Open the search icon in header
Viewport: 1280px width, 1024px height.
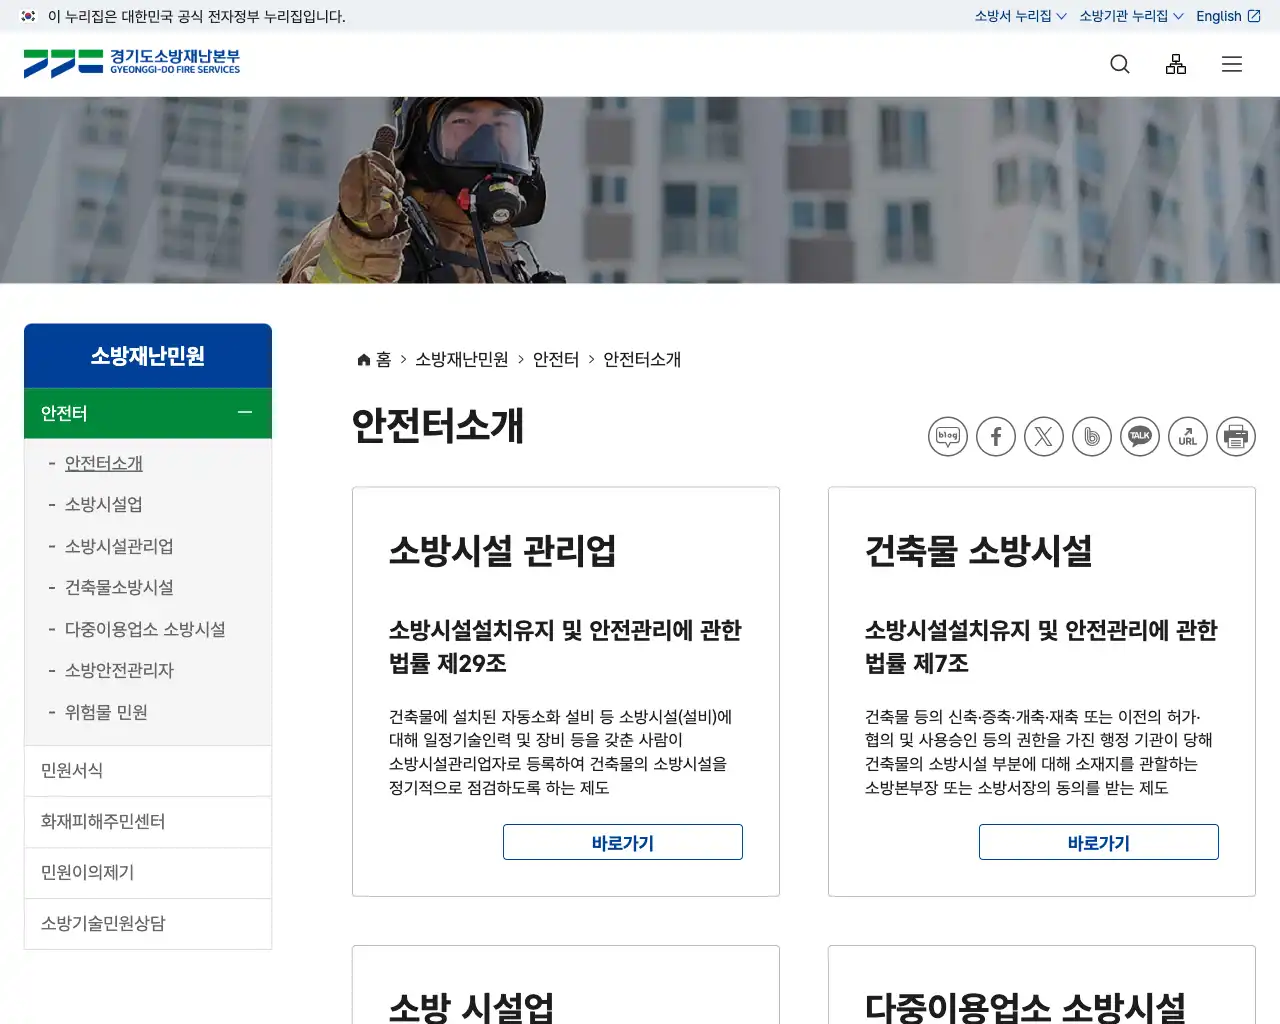pyautogui.click(x=1120, y=64)
